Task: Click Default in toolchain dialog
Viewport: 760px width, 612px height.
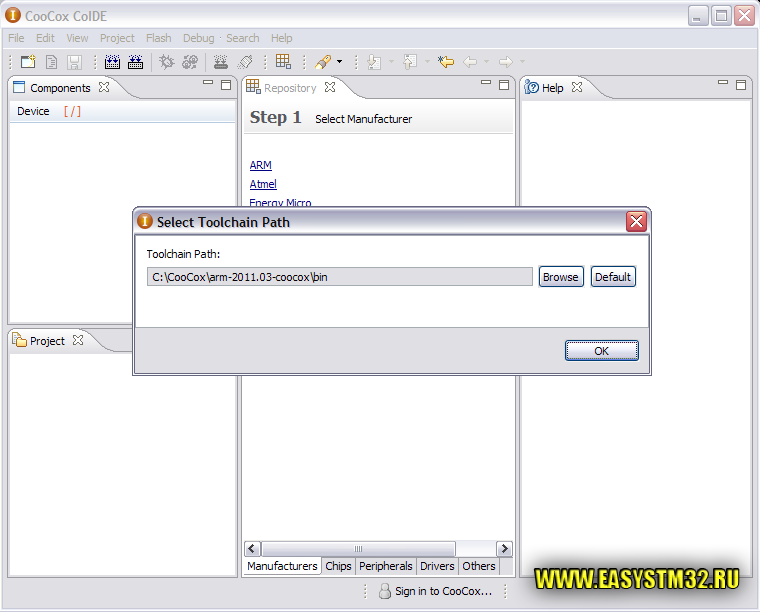Action: tap(613, 277)
